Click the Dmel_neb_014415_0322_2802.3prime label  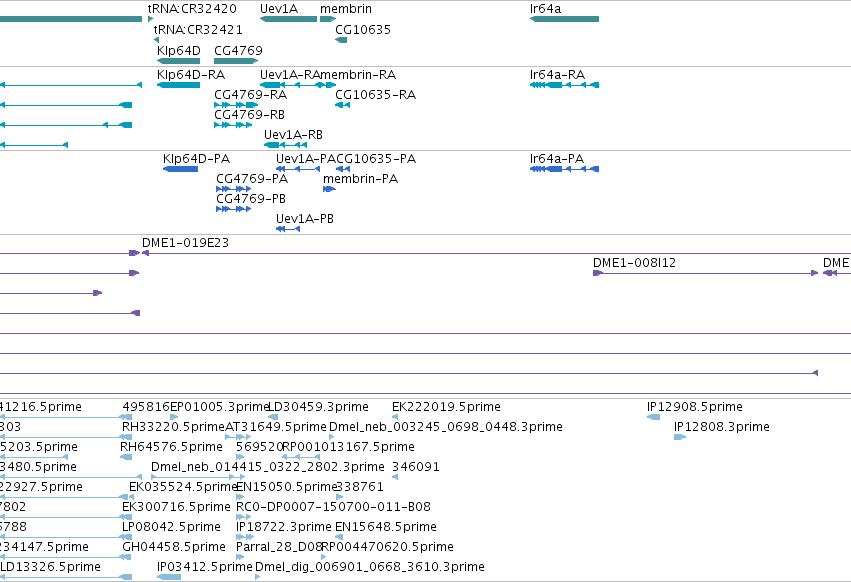tap(268, 467)
